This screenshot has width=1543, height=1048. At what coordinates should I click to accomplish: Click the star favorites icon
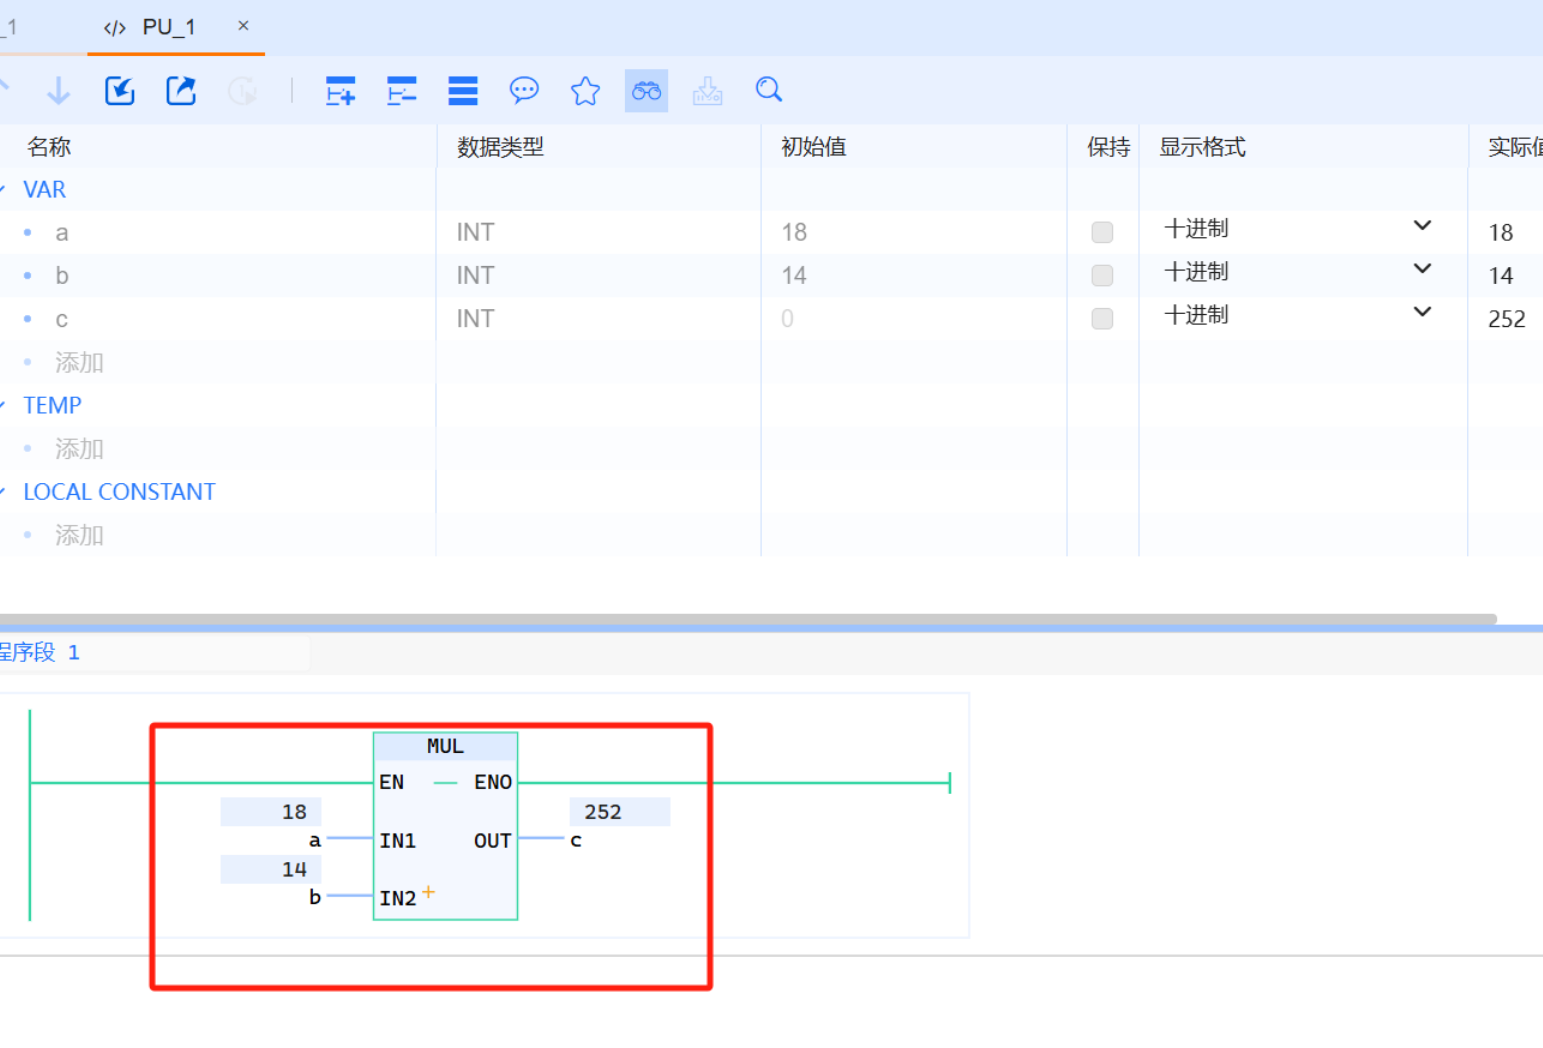coord(585,91)
